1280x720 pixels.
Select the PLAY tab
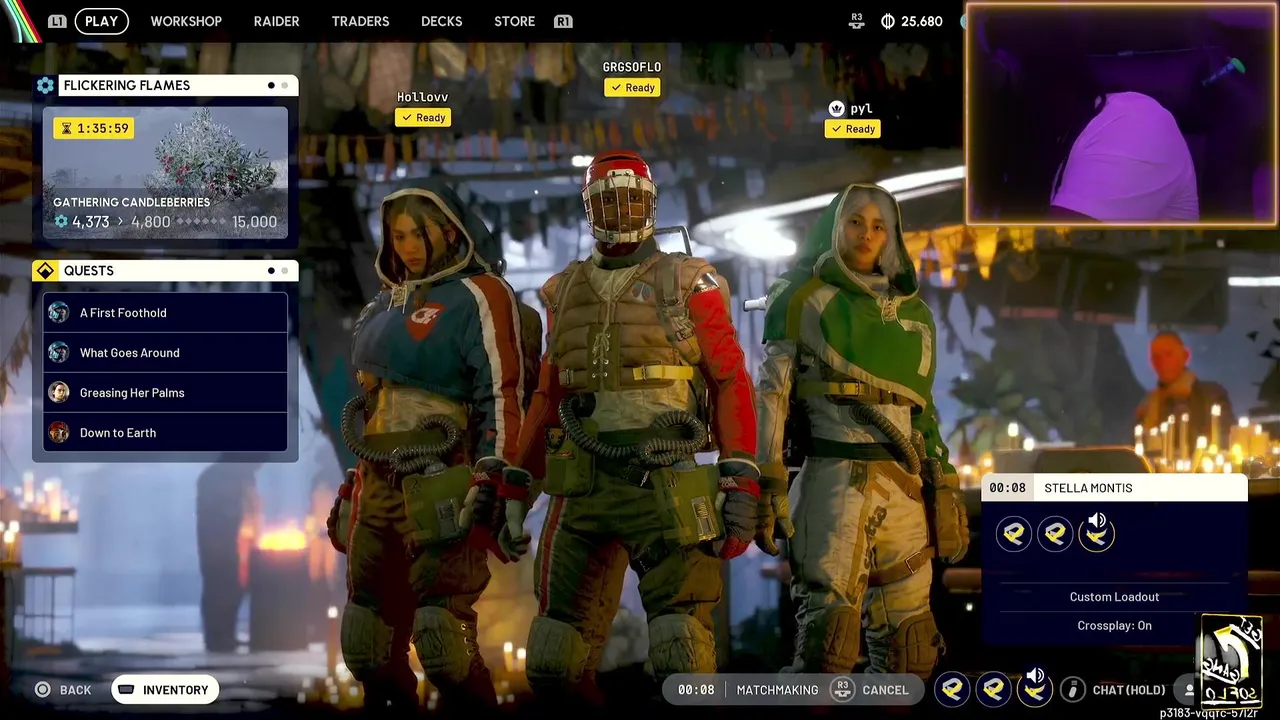pyautogui.click(x=101, y=21)
